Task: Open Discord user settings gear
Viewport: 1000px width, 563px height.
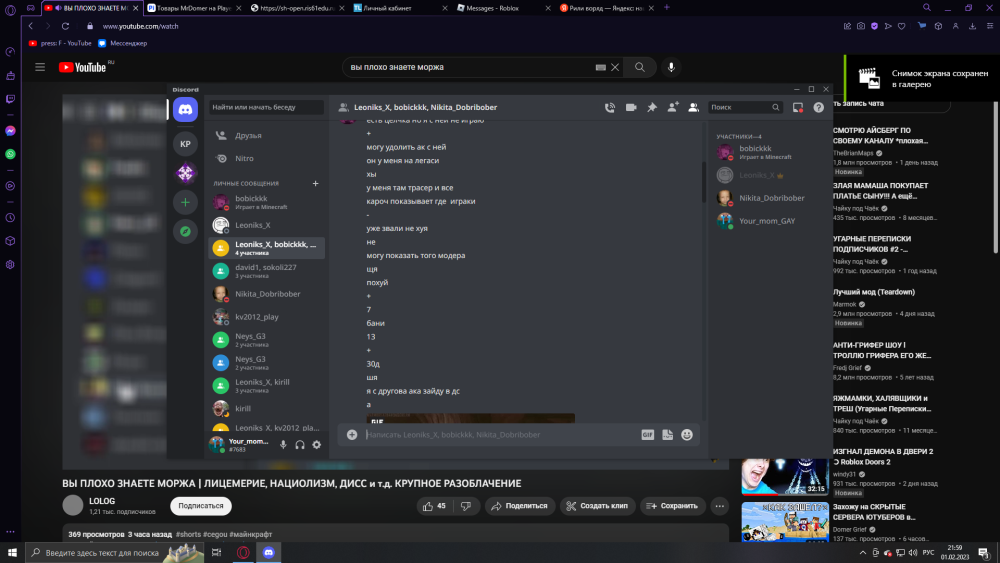Action: point(316,445)
